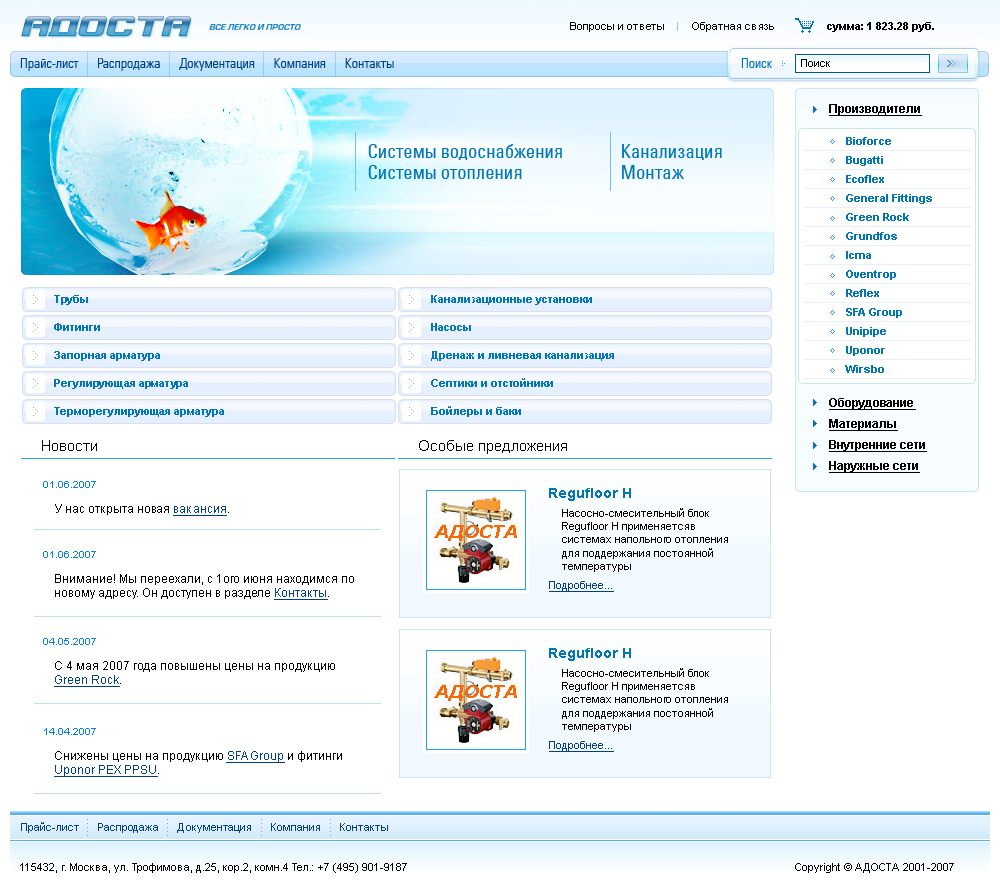Open the Документация menu item
Screen dimensions: 1000x896
tap(214, 62)
